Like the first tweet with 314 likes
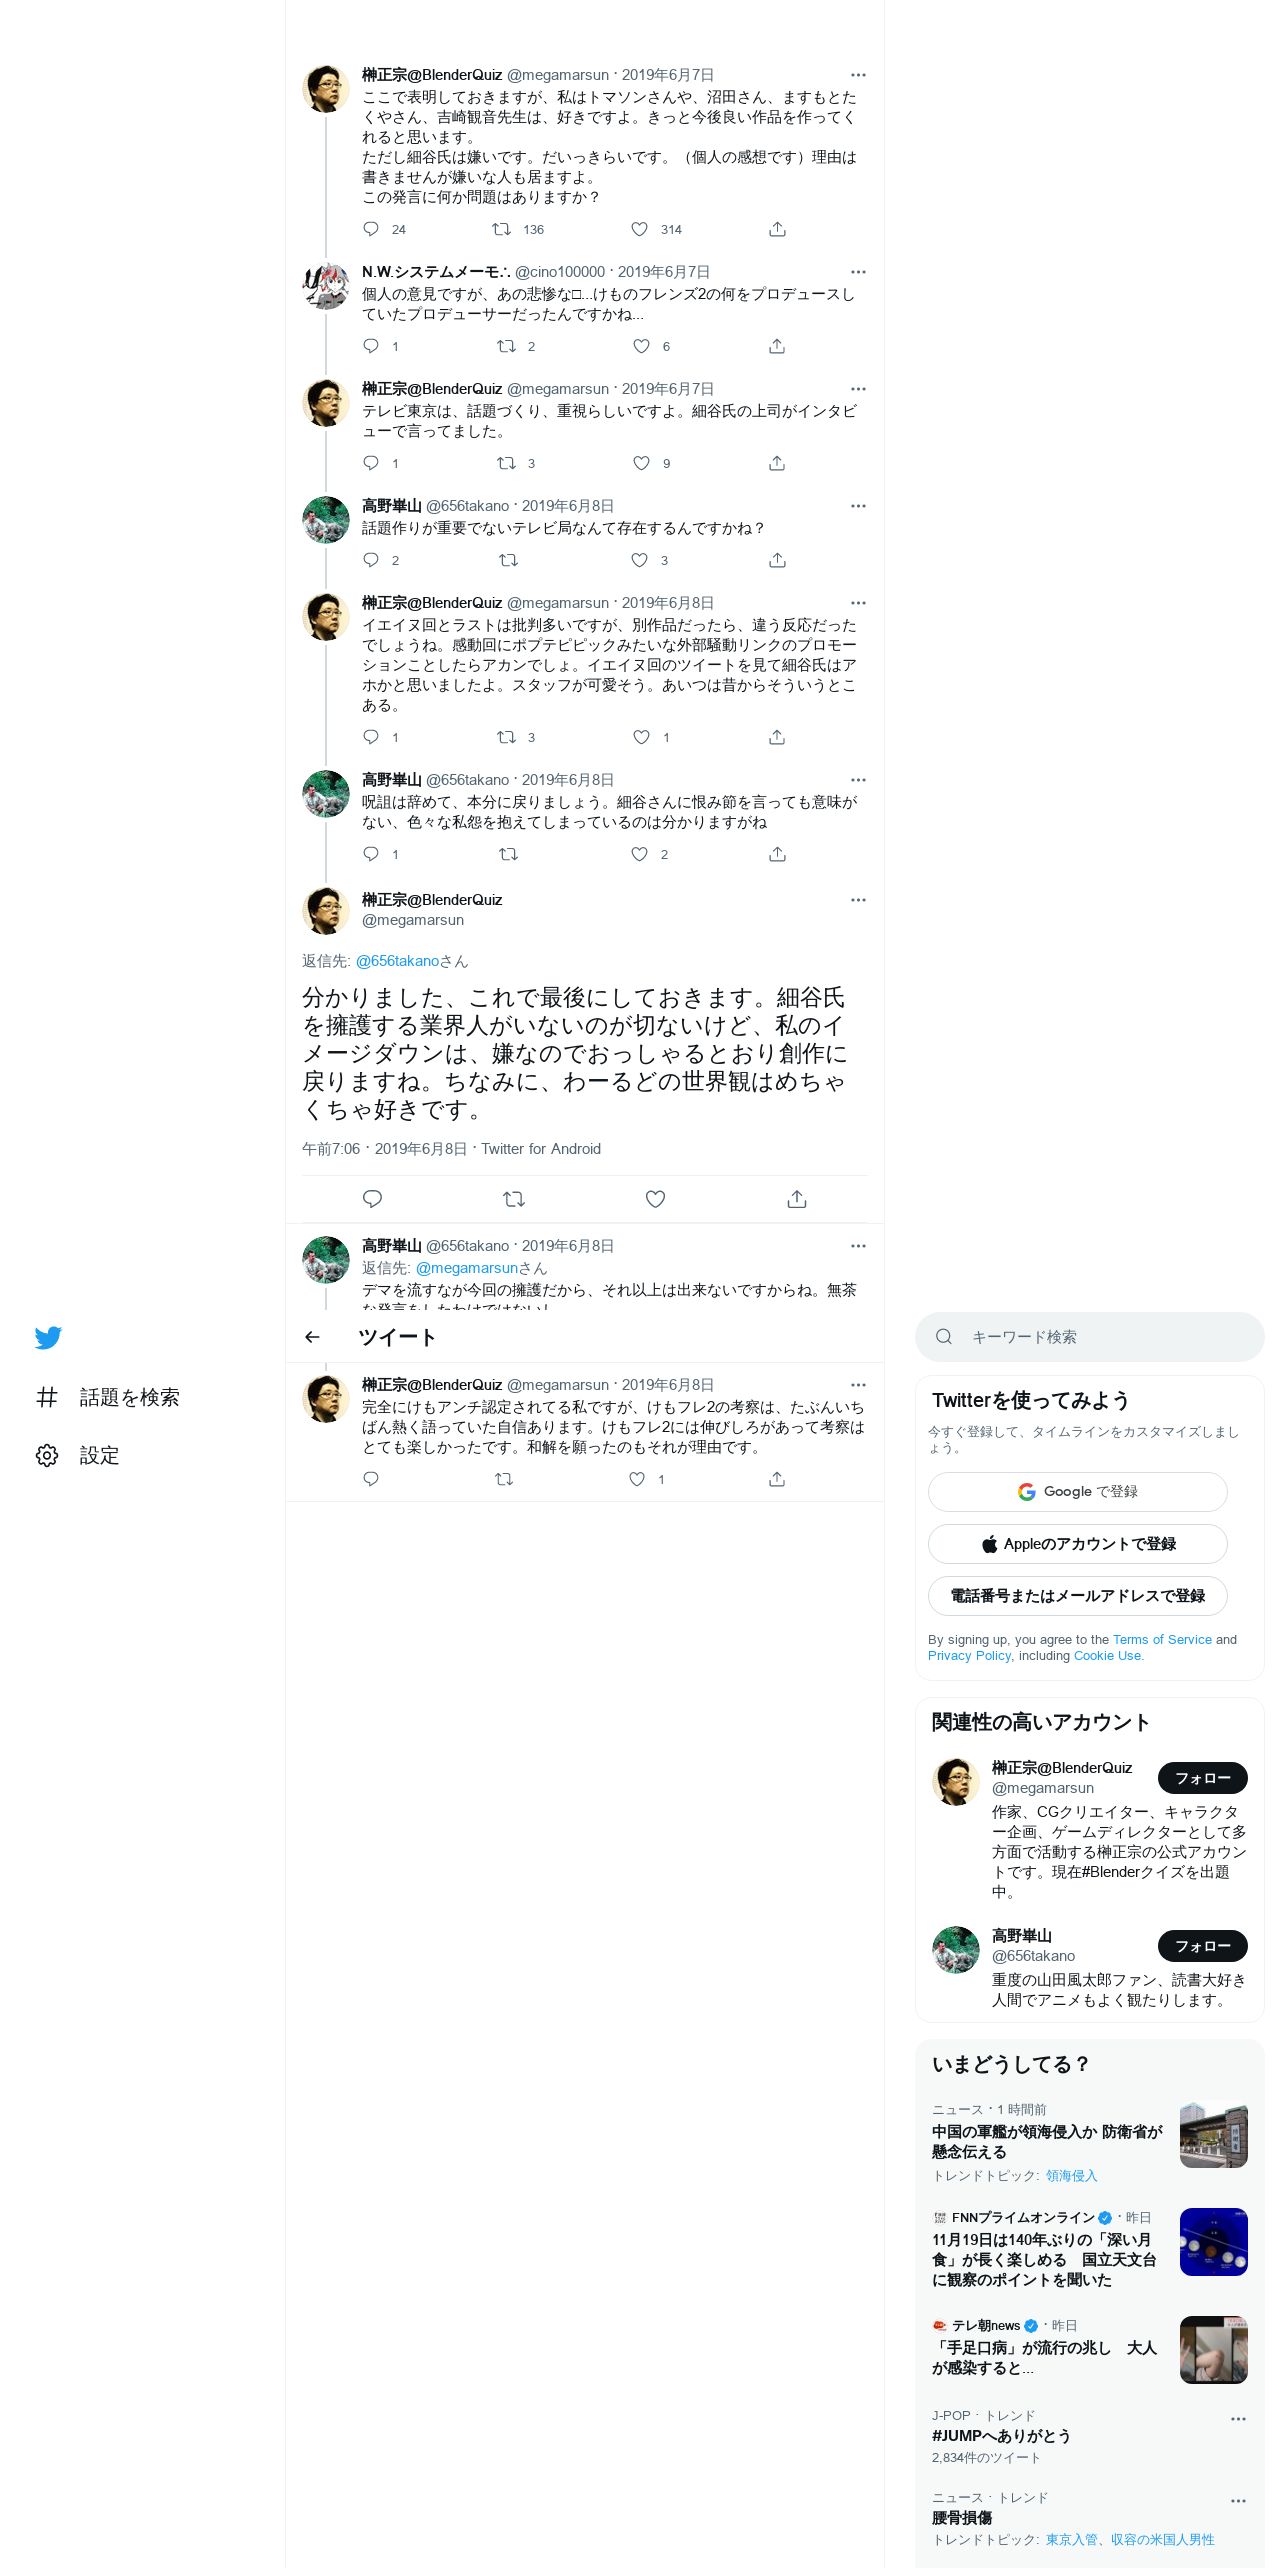This screenshot has height=2568, width=1284. (640, 229)
